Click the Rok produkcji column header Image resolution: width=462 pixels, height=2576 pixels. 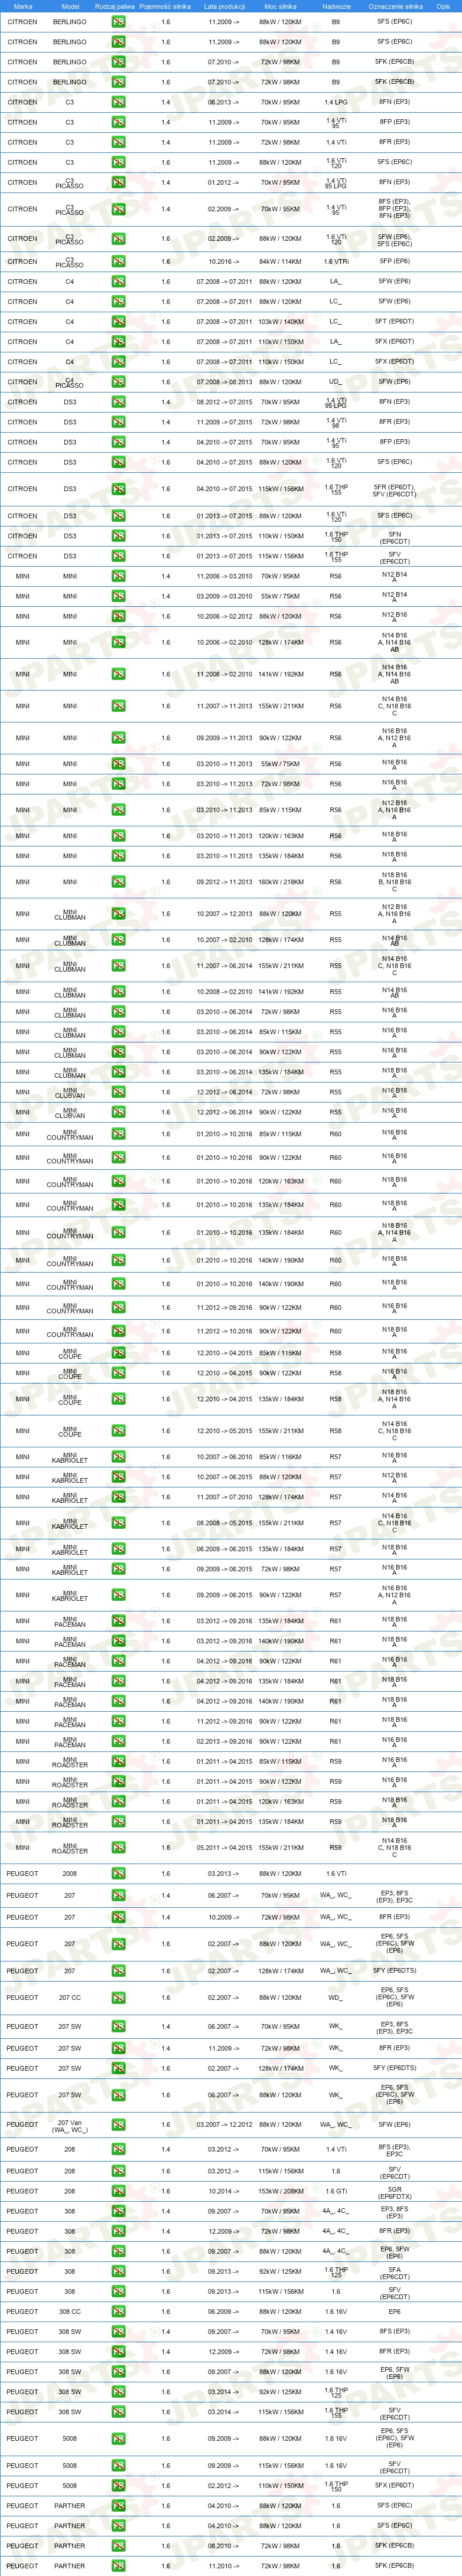(x=224, y=6)
